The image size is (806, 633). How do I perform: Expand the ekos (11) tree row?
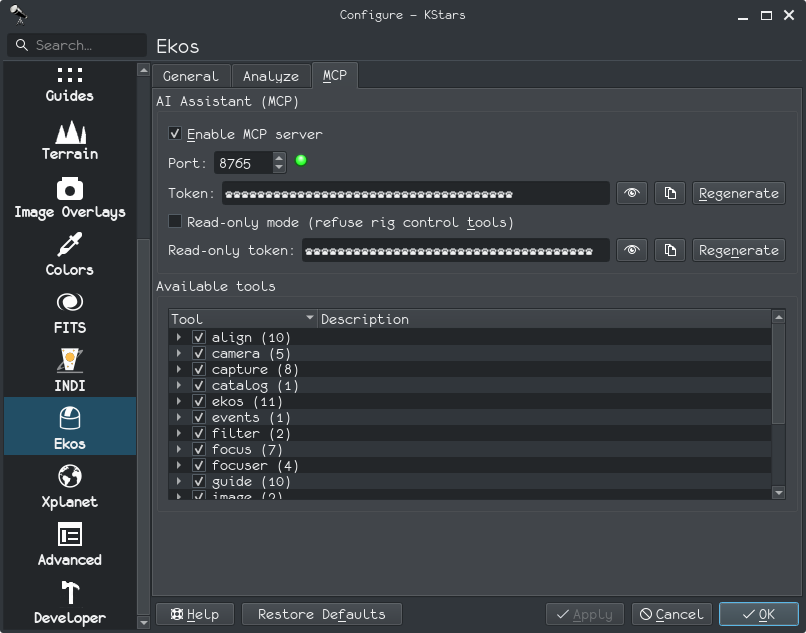(179, 401)
